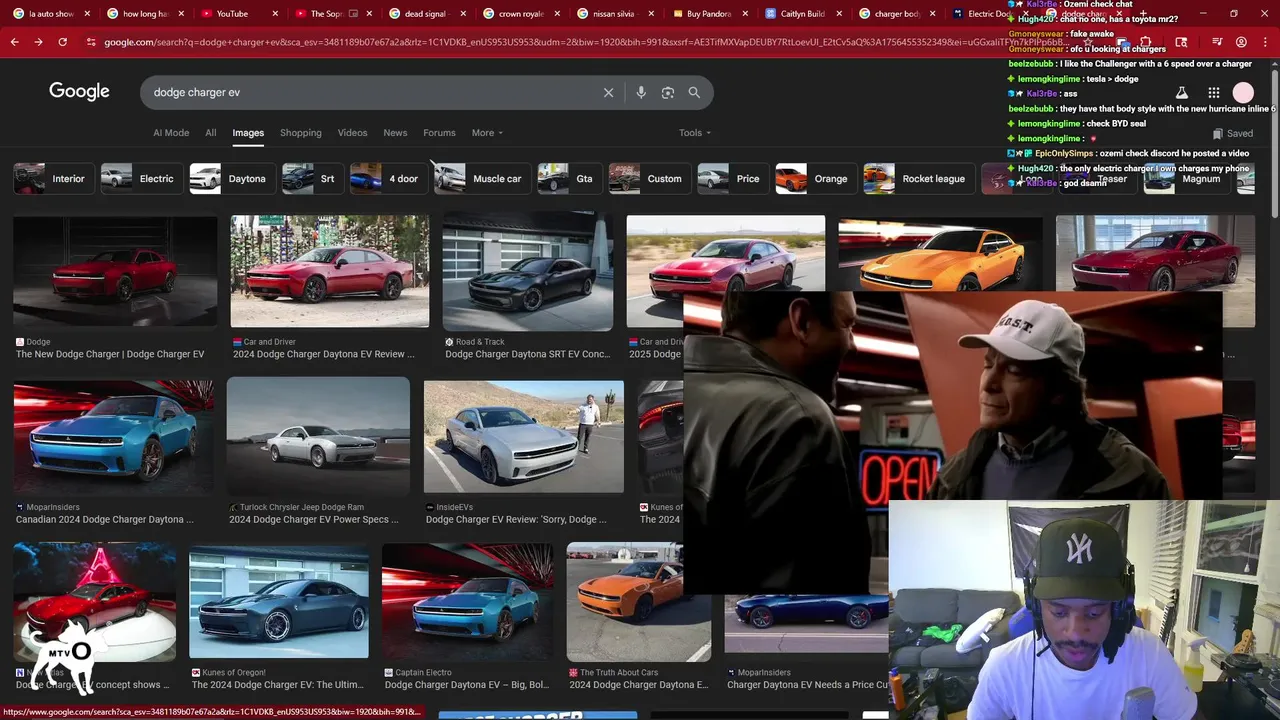Filter images by the 4 door chip

click(388, 179)
